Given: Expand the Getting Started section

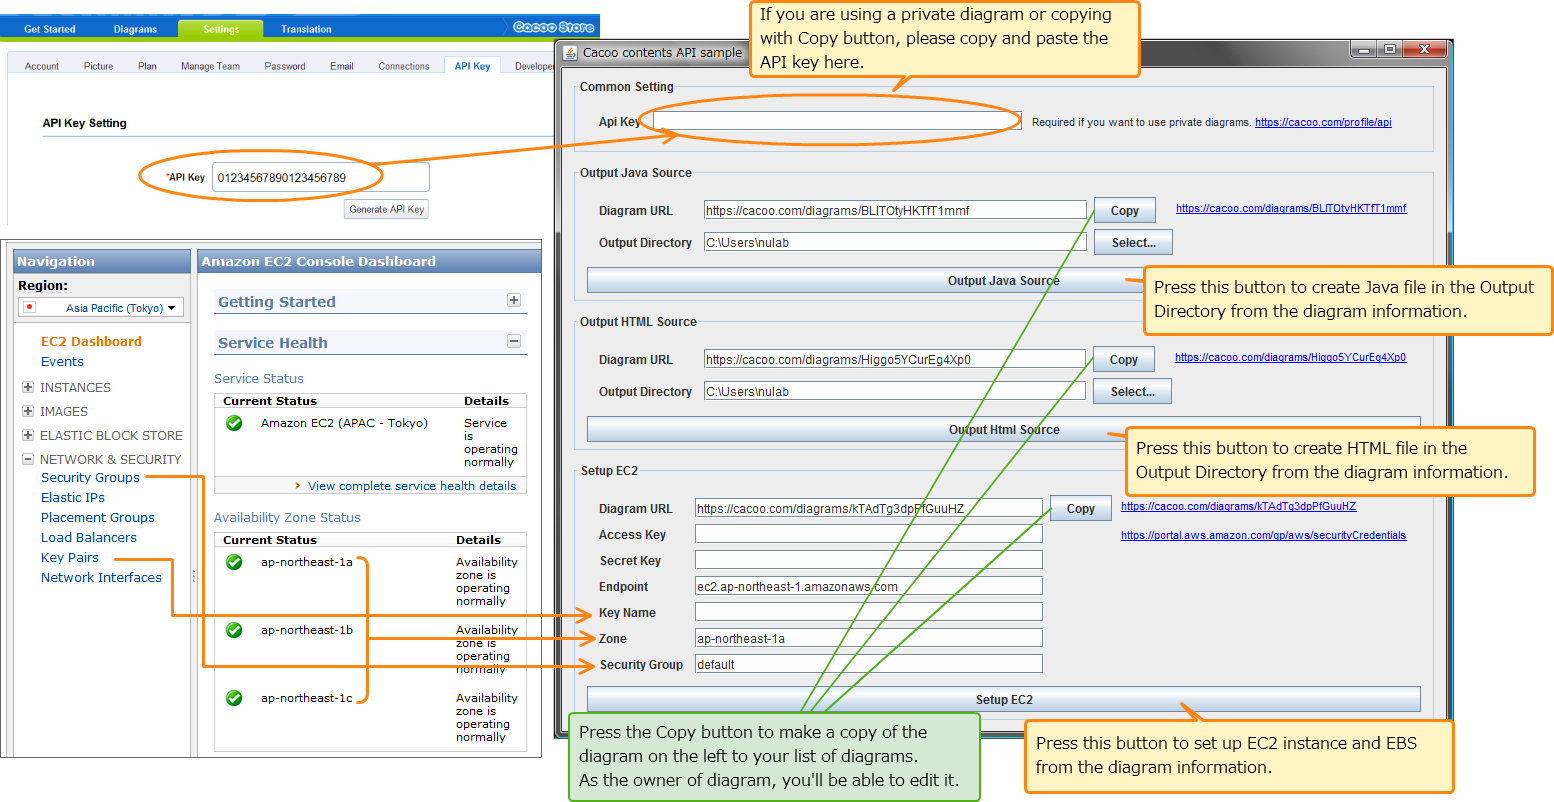Looking at the screenshot, I should [x=513, y=300].
